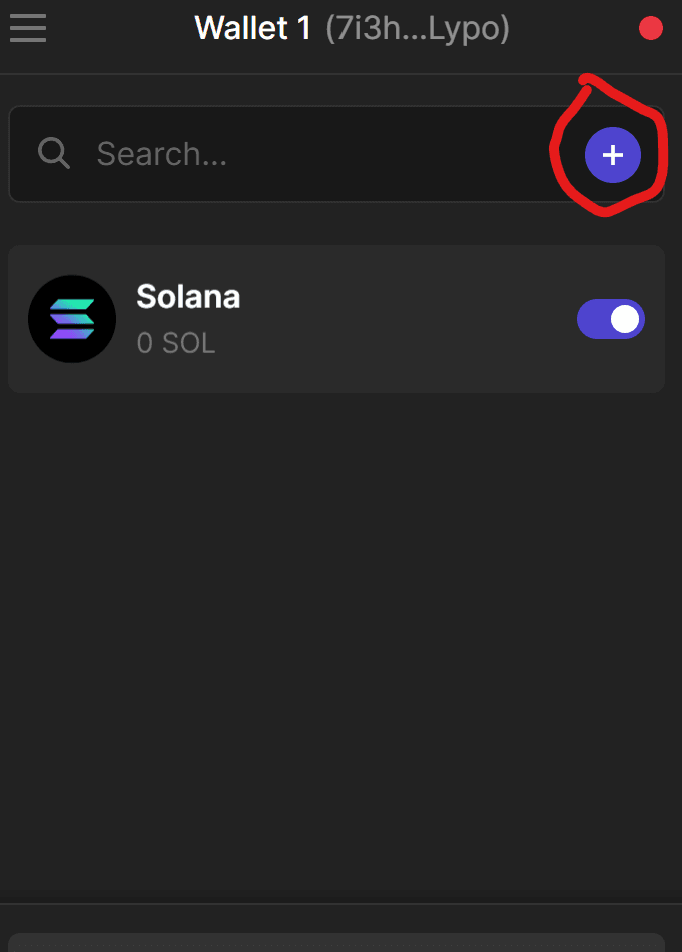
Task: Click the red-circled add token button
Action: (x=612, y=155)
